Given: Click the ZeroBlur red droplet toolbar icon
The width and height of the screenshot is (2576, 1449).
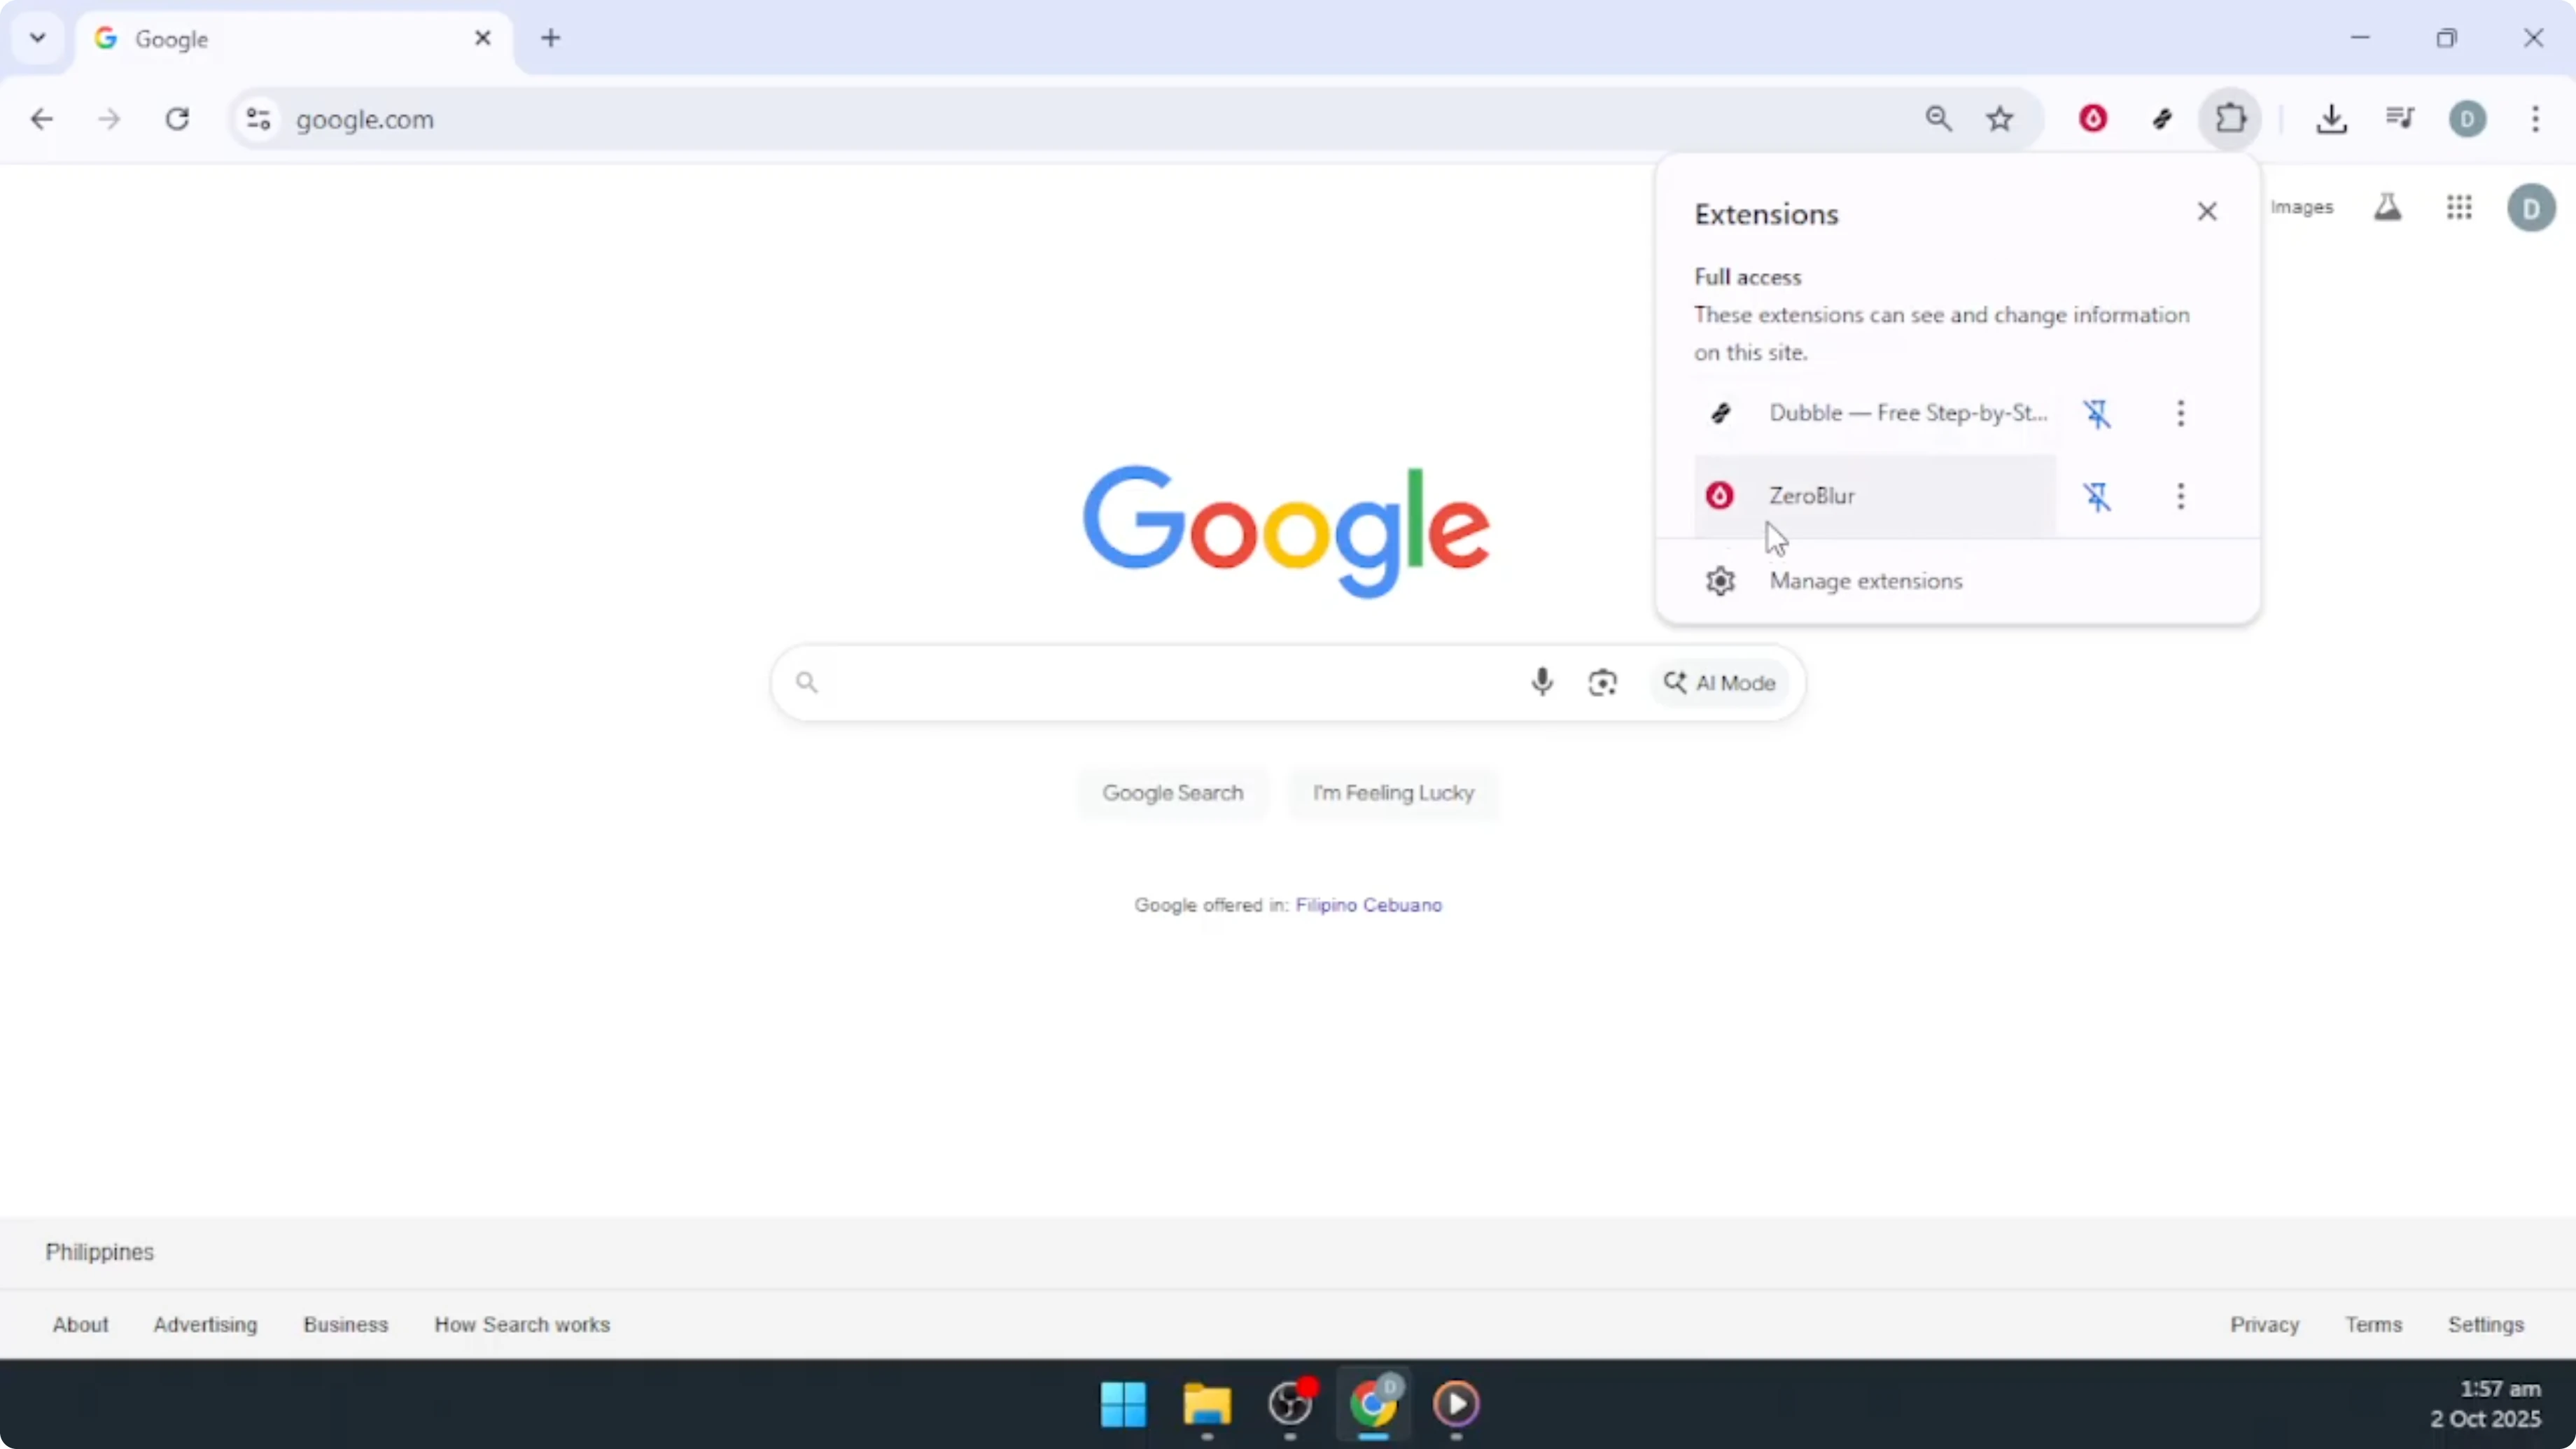Looking at the screenshot, I should (2094, 118).
